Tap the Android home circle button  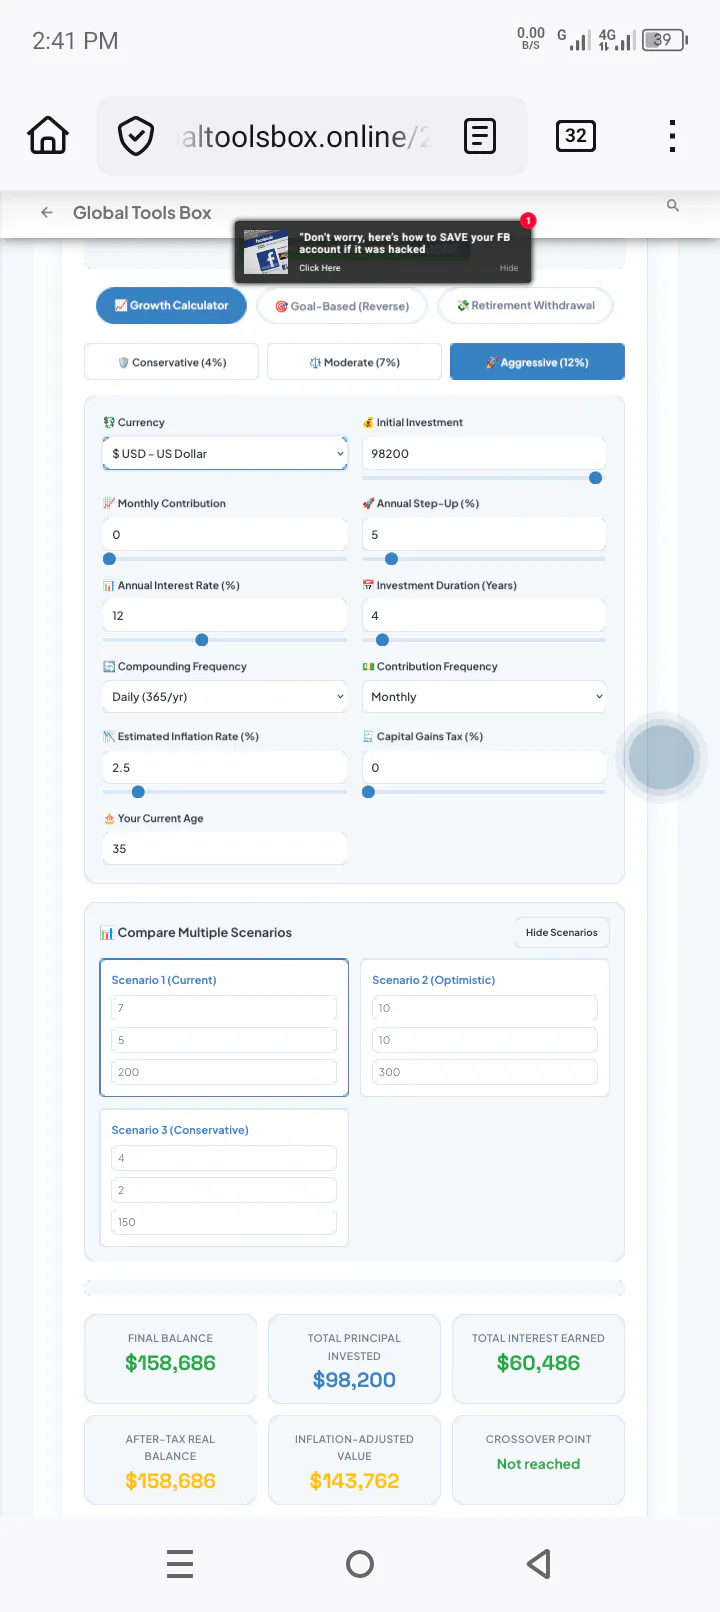pyautogui.click(x=360, y=1564)
